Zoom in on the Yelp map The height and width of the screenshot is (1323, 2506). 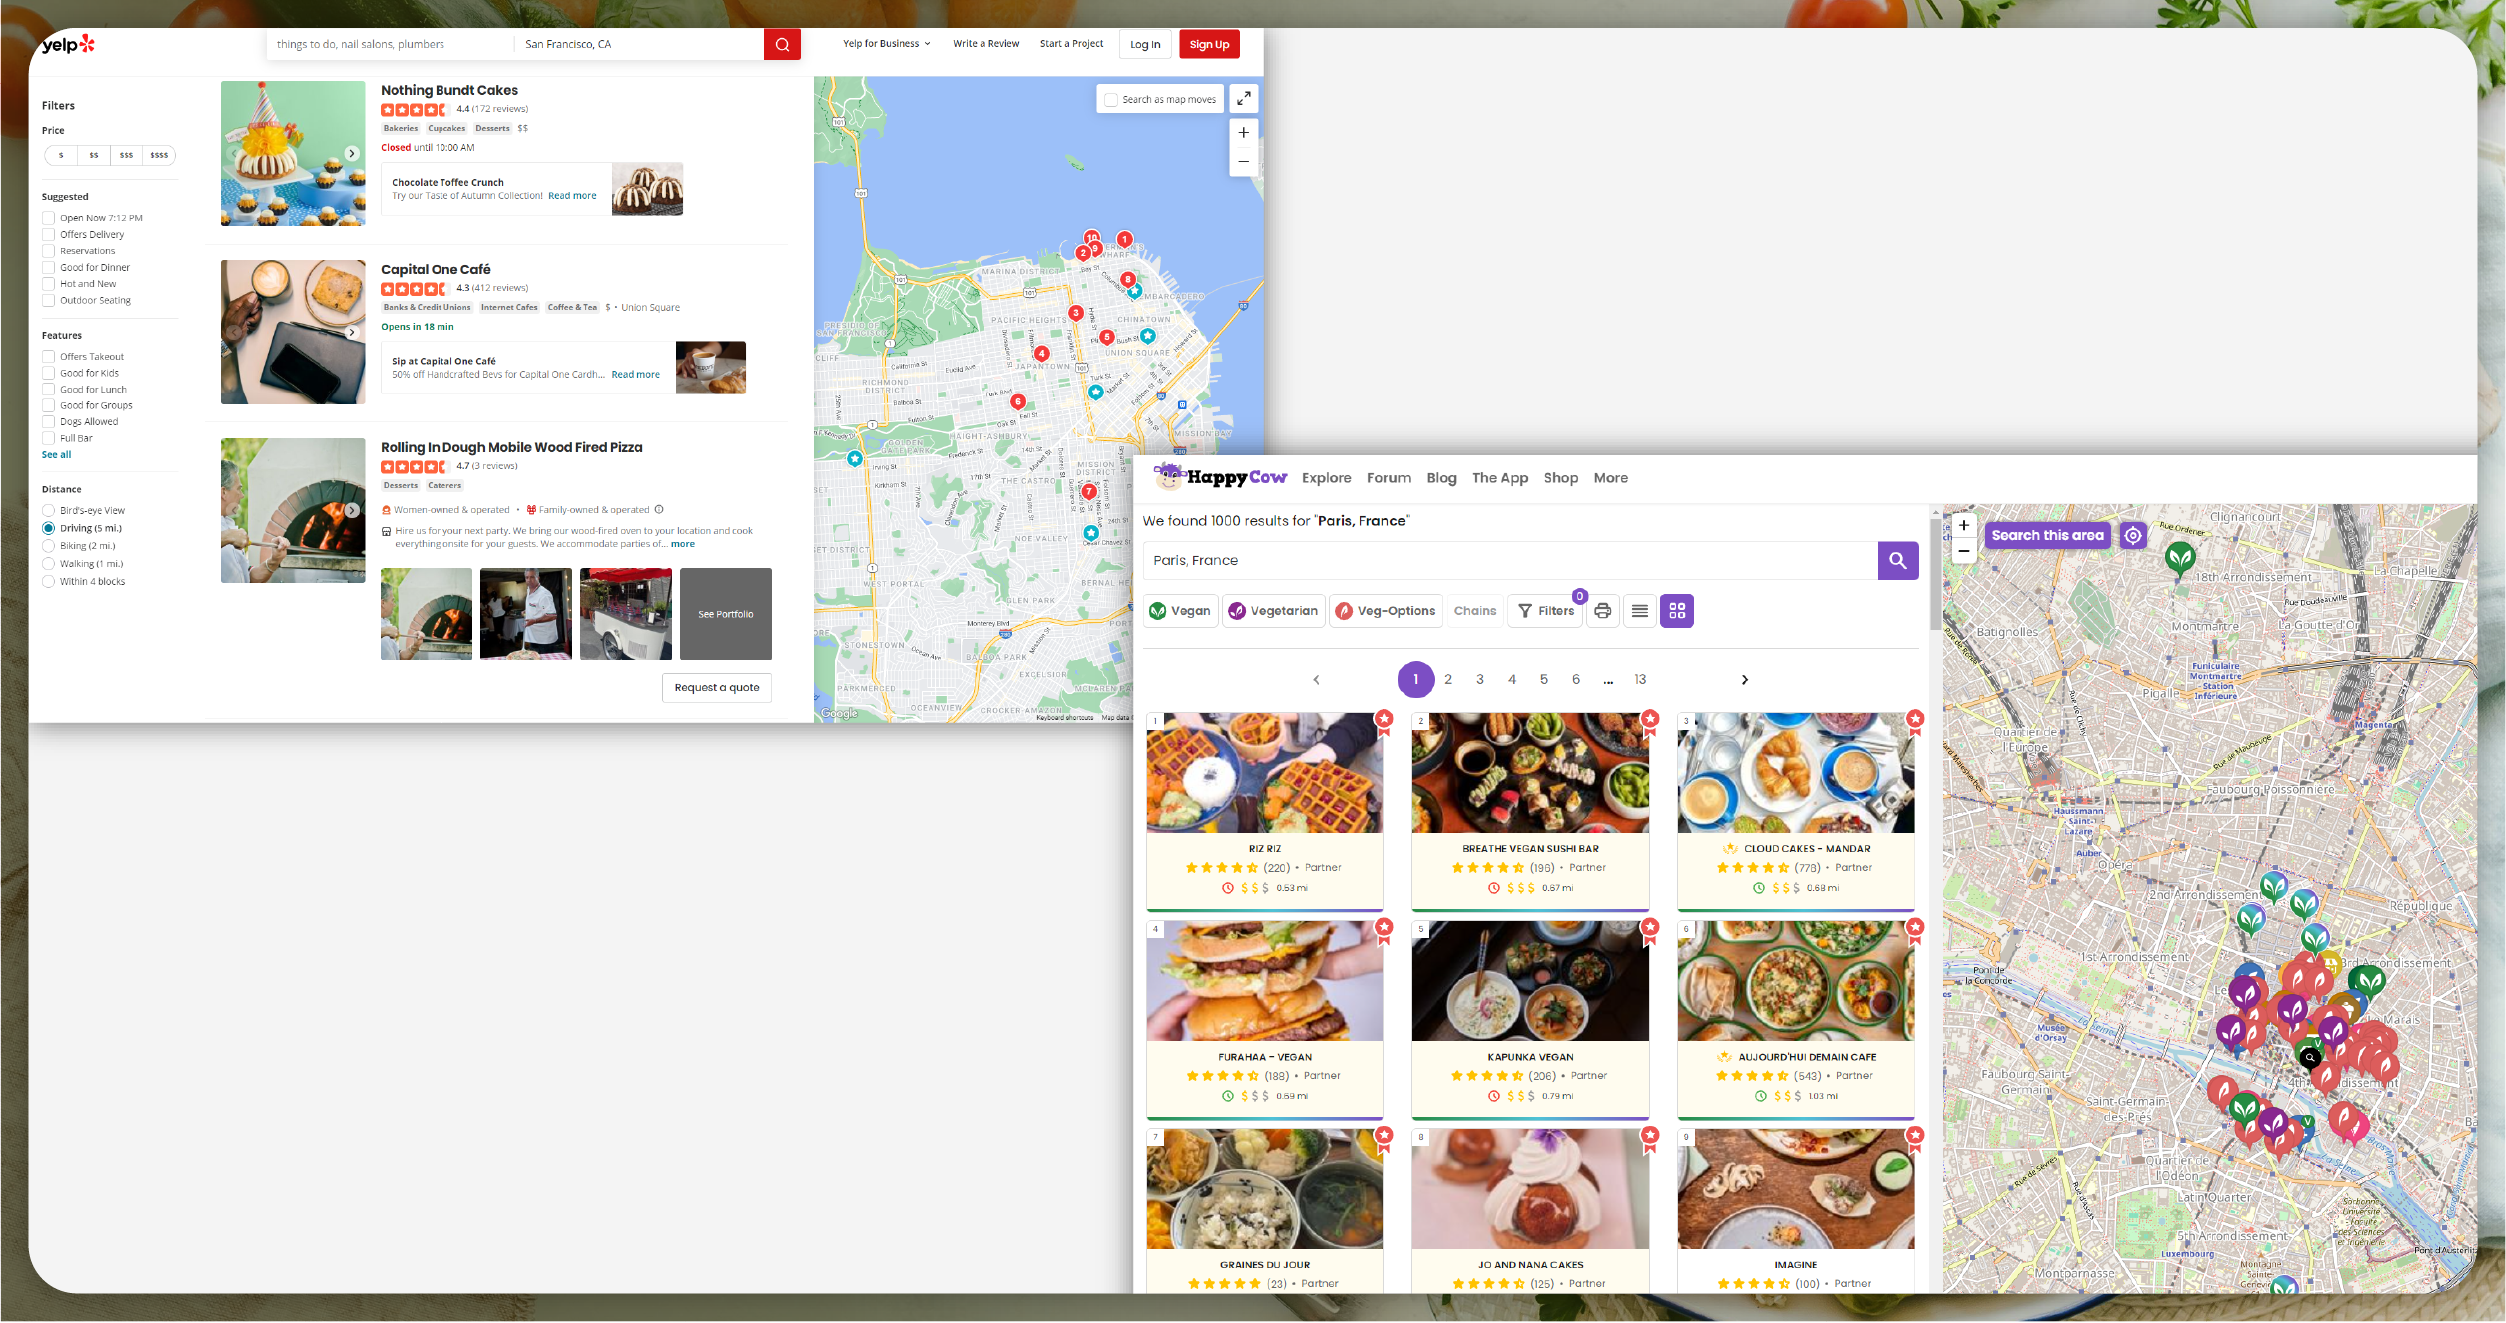(x=1243, y=132)
